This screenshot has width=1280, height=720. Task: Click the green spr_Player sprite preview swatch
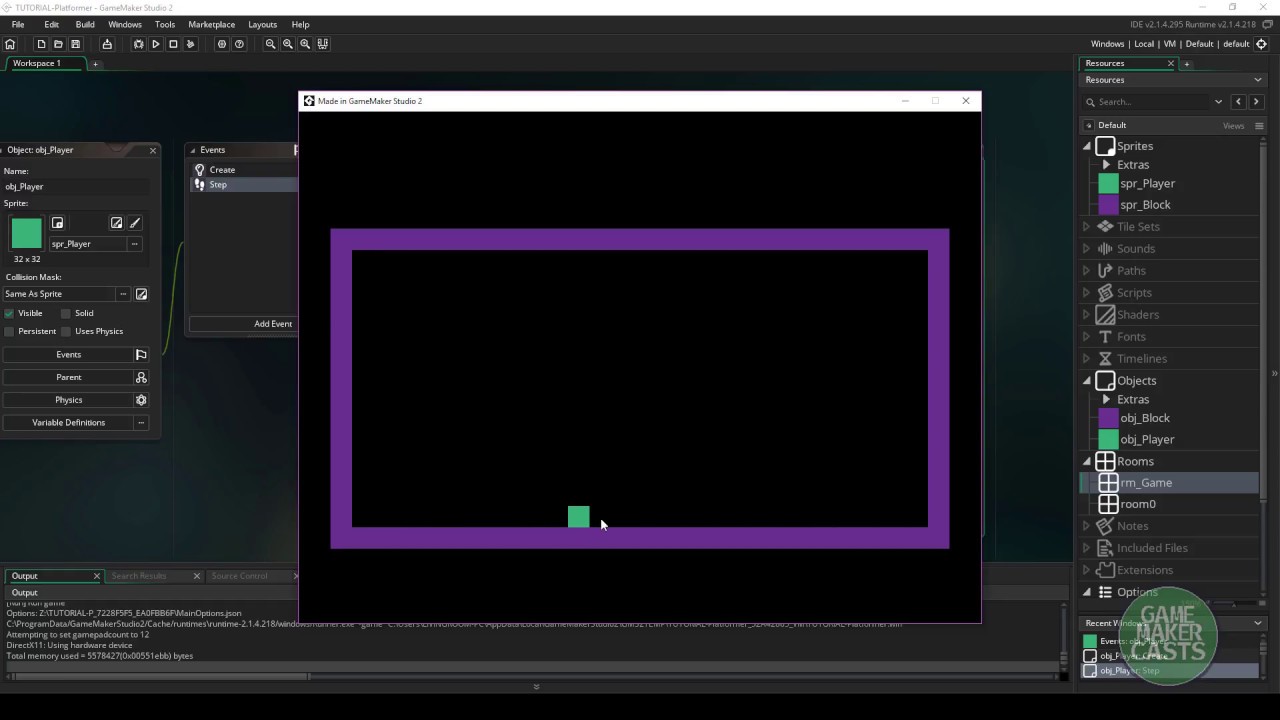coord(27,233)
